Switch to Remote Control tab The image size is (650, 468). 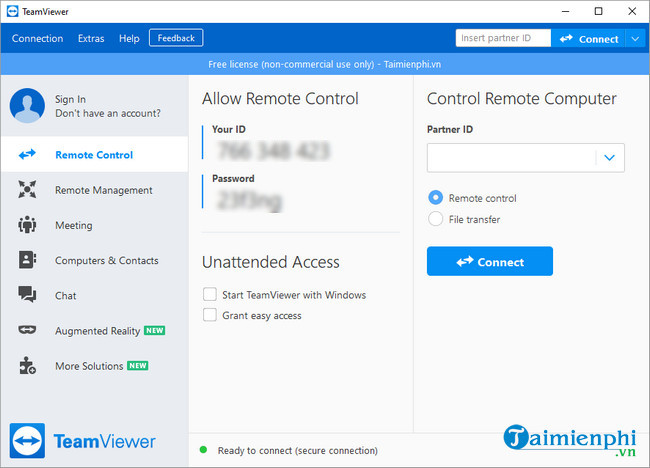point(95,155)
